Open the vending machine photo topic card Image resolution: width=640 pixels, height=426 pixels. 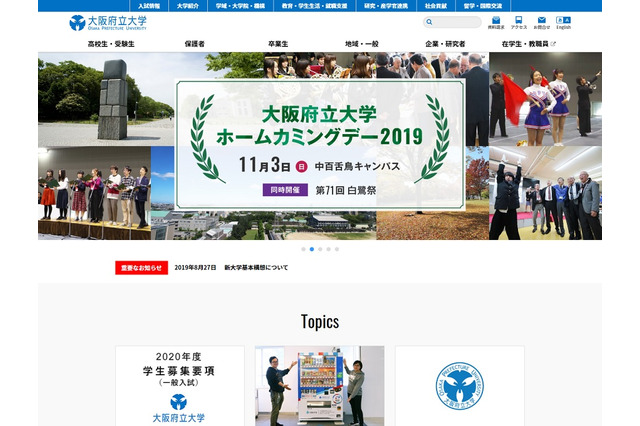pyautogui.click(x=320, y=386)
